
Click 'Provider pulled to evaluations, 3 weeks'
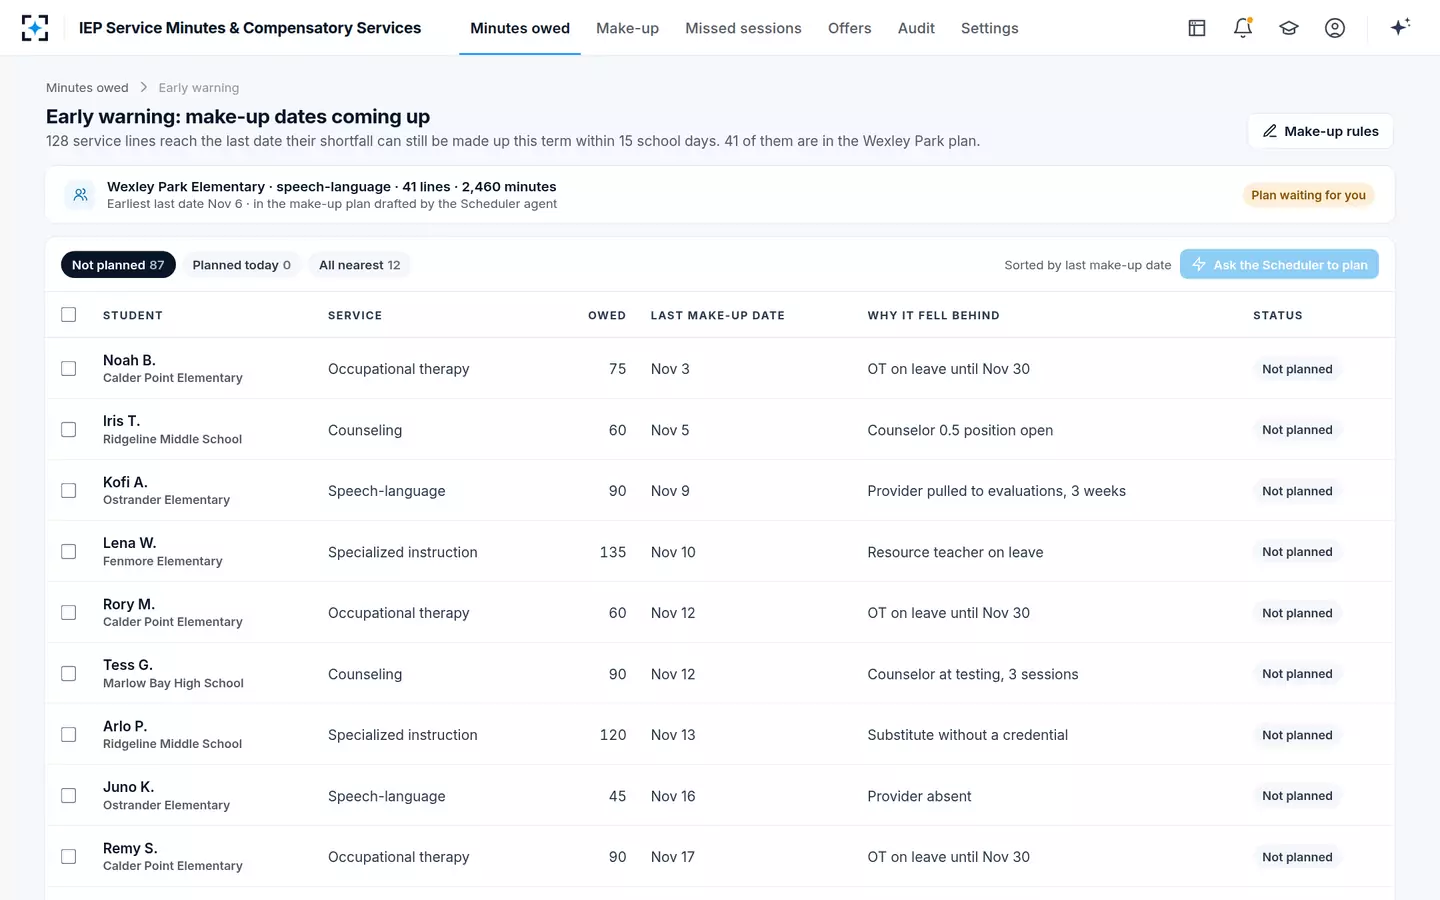[x=996, y=491]
